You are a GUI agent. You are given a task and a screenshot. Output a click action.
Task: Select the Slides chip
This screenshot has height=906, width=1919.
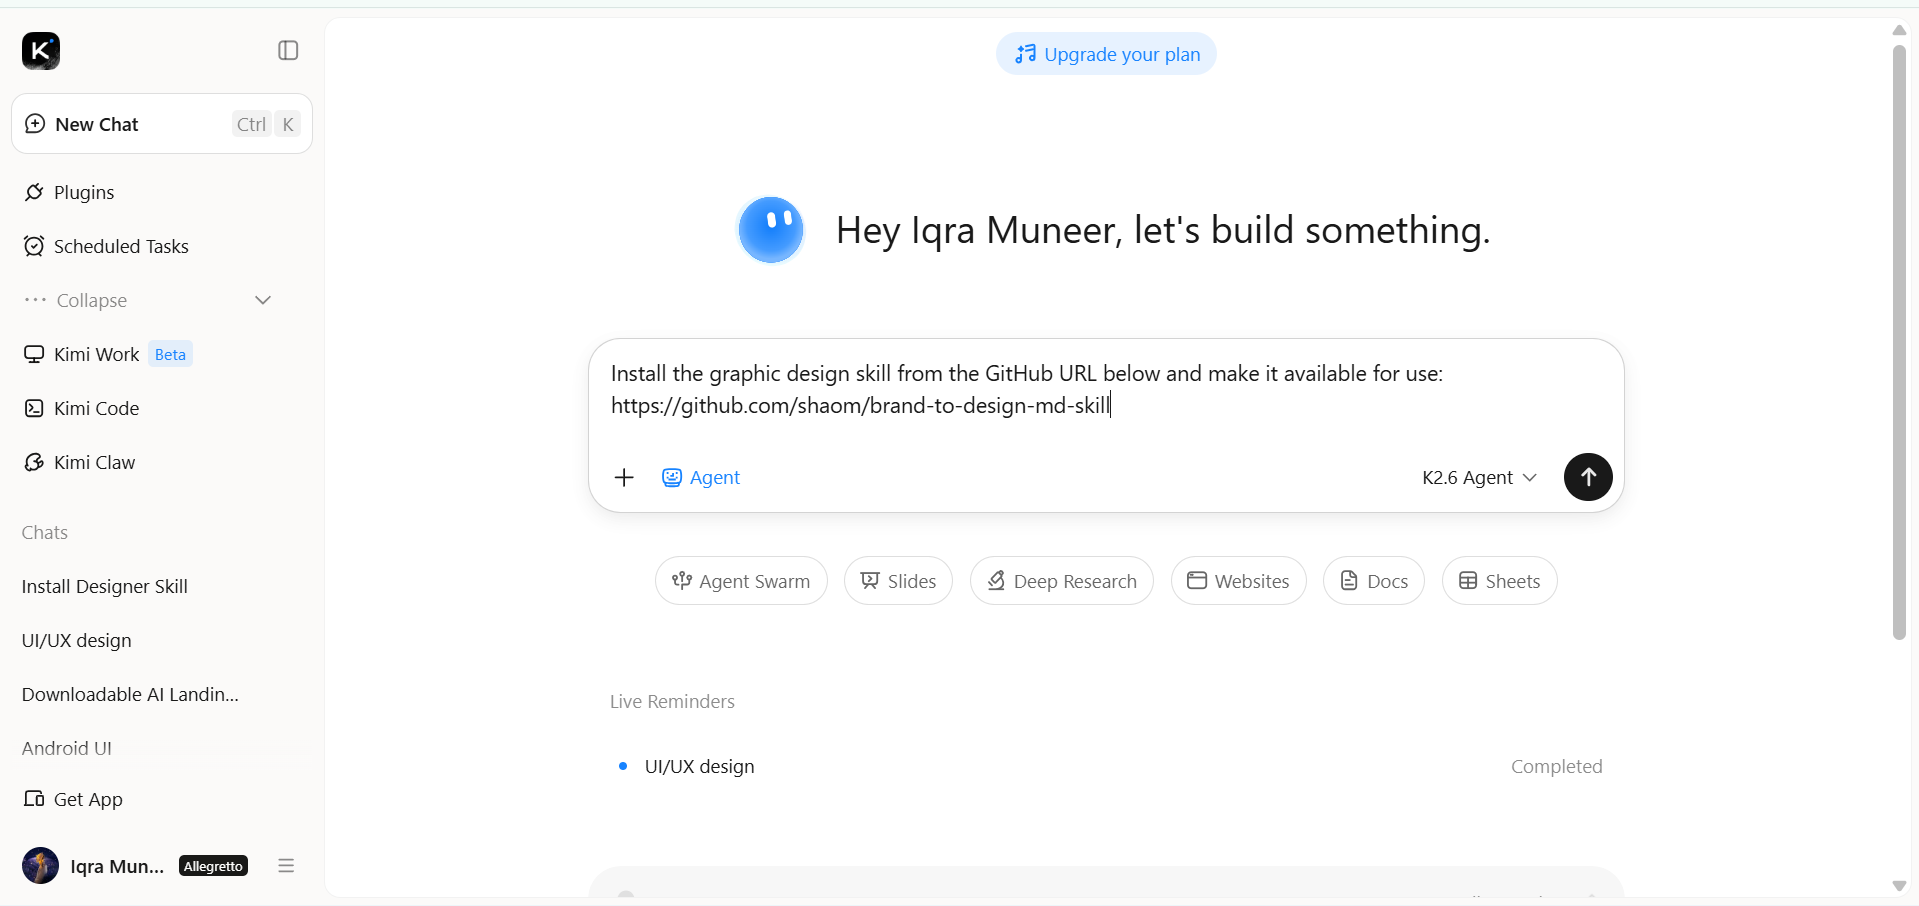pyautogui.click(x=898, y=581)
